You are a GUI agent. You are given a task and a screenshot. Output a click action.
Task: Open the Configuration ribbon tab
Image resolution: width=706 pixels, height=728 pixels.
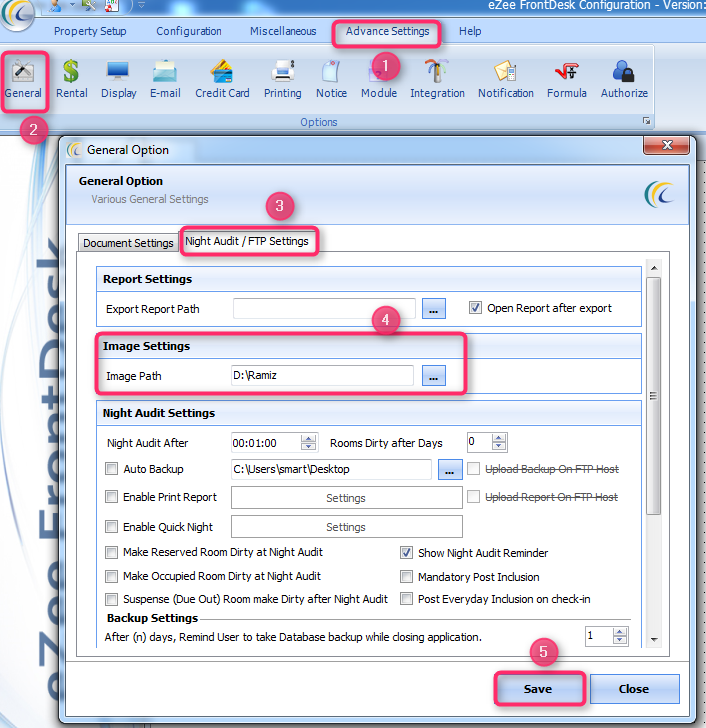tap(189, 31)
